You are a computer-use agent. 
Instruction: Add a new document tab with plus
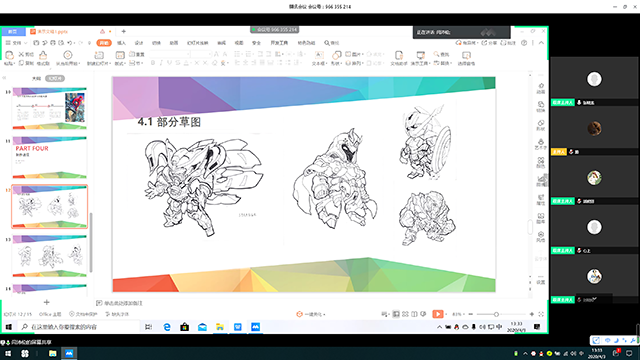[x=124, y=31]
